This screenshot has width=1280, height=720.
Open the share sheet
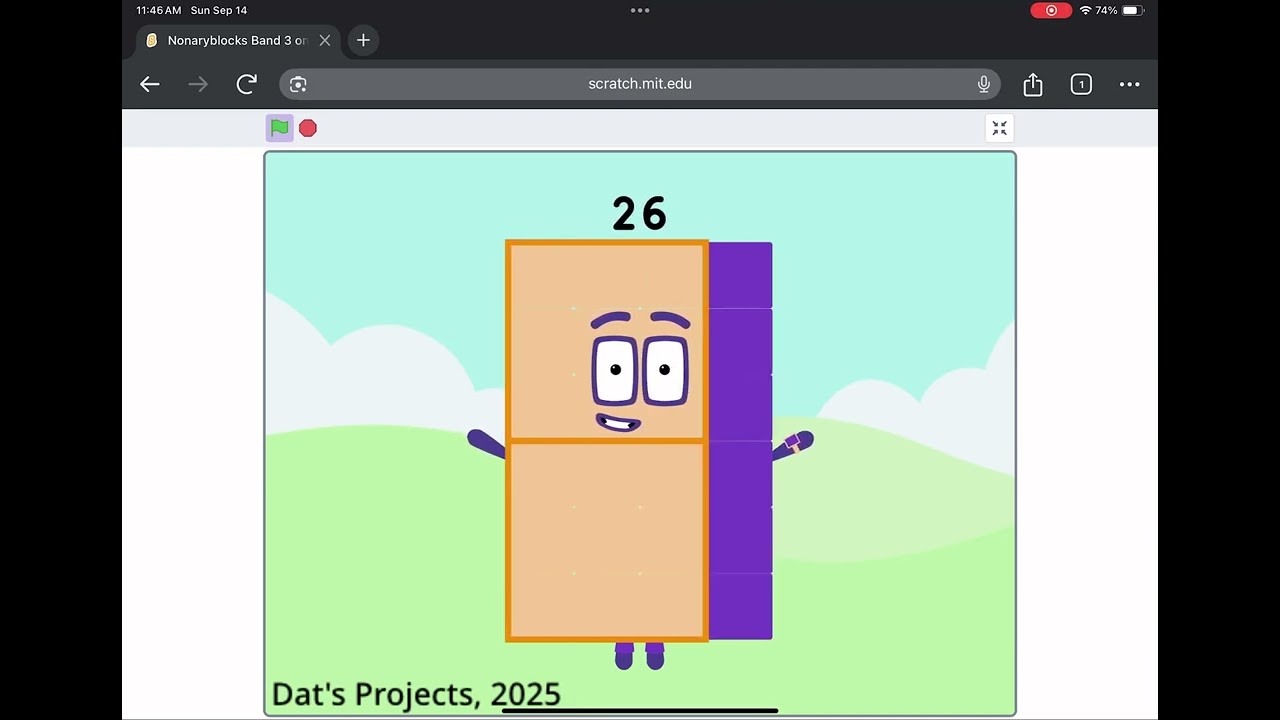click(1033, 84)
